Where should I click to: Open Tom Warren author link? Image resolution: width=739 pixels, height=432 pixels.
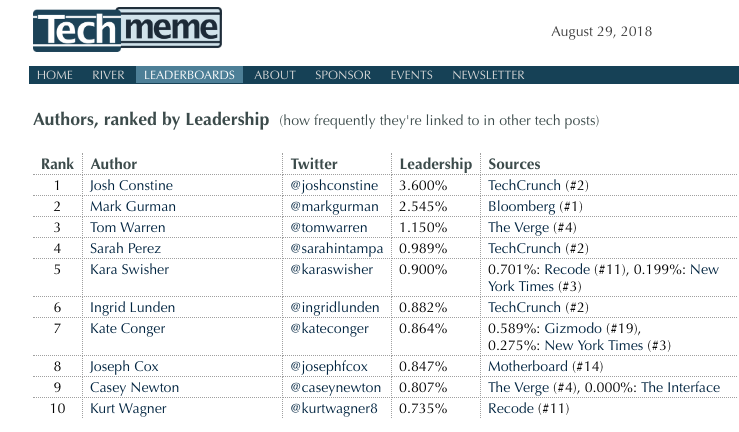pos(126,227)
